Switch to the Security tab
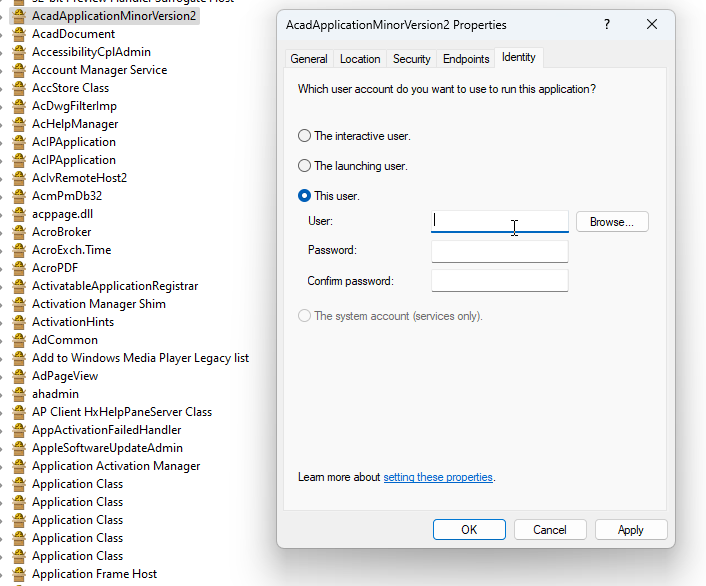Viewport: 706px width, 586px height. coord(411,59)
